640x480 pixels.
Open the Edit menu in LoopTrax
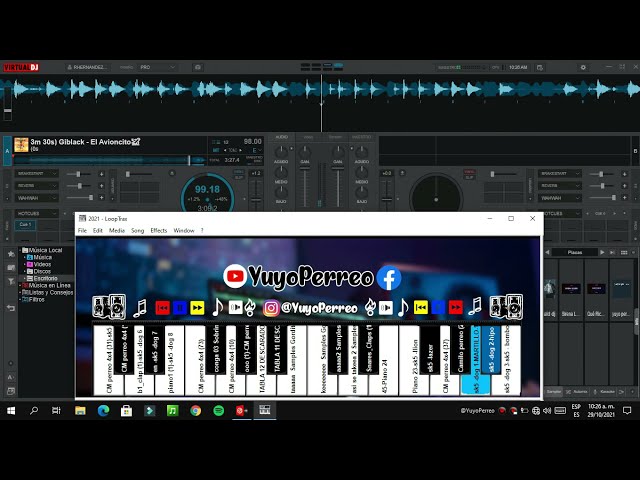point(98,231)
